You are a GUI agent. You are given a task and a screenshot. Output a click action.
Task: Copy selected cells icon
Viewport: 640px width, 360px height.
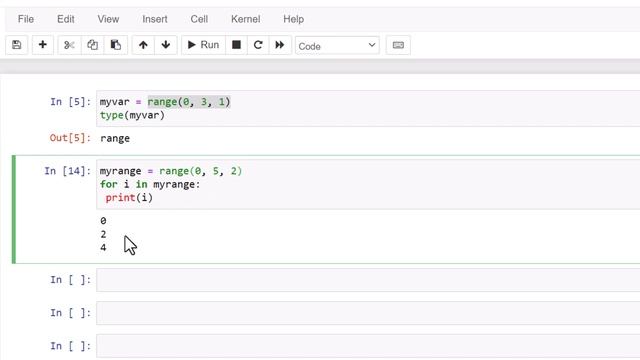point(92,45)
